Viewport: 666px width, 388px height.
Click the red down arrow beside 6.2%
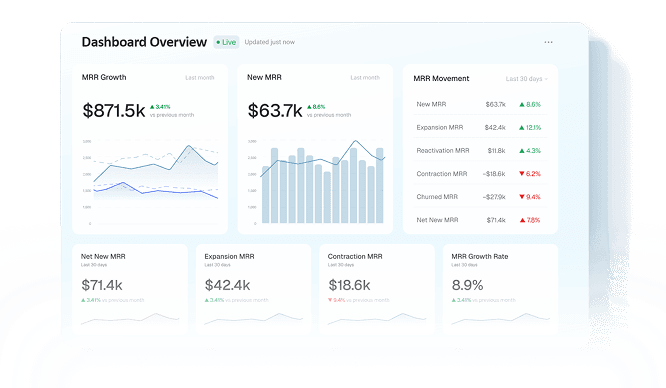coord(522,174)
